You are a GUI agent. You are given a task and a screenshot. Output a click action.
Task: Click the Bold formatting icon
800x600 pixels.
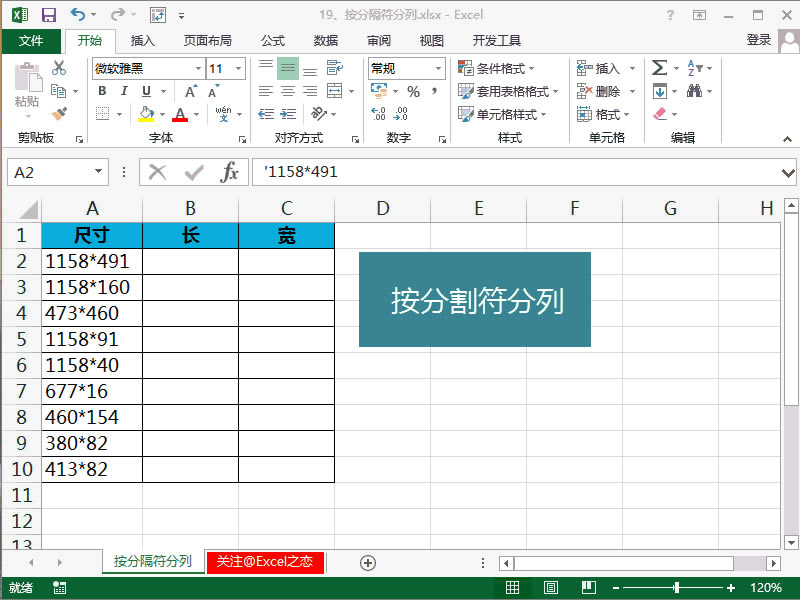click(x=103, y=91)
